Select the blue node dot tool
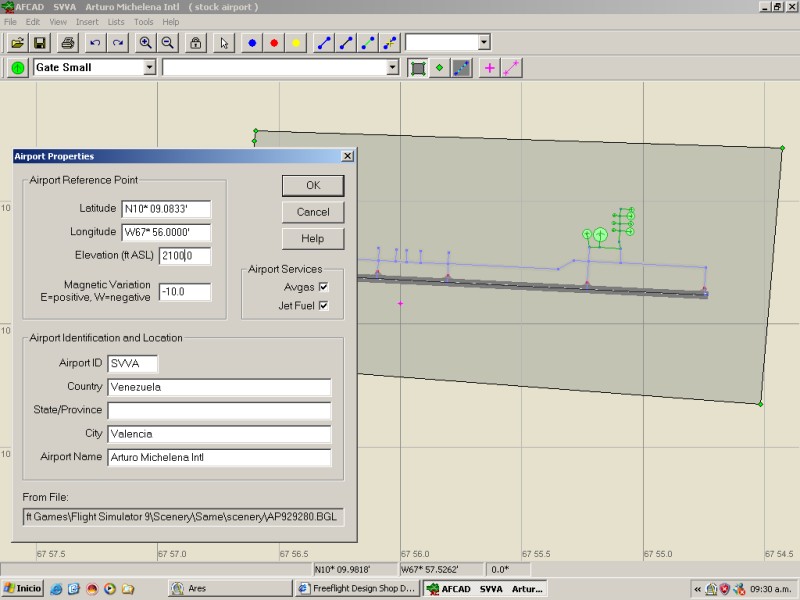Screen dimensions: 800x600 tap(252, 43)
